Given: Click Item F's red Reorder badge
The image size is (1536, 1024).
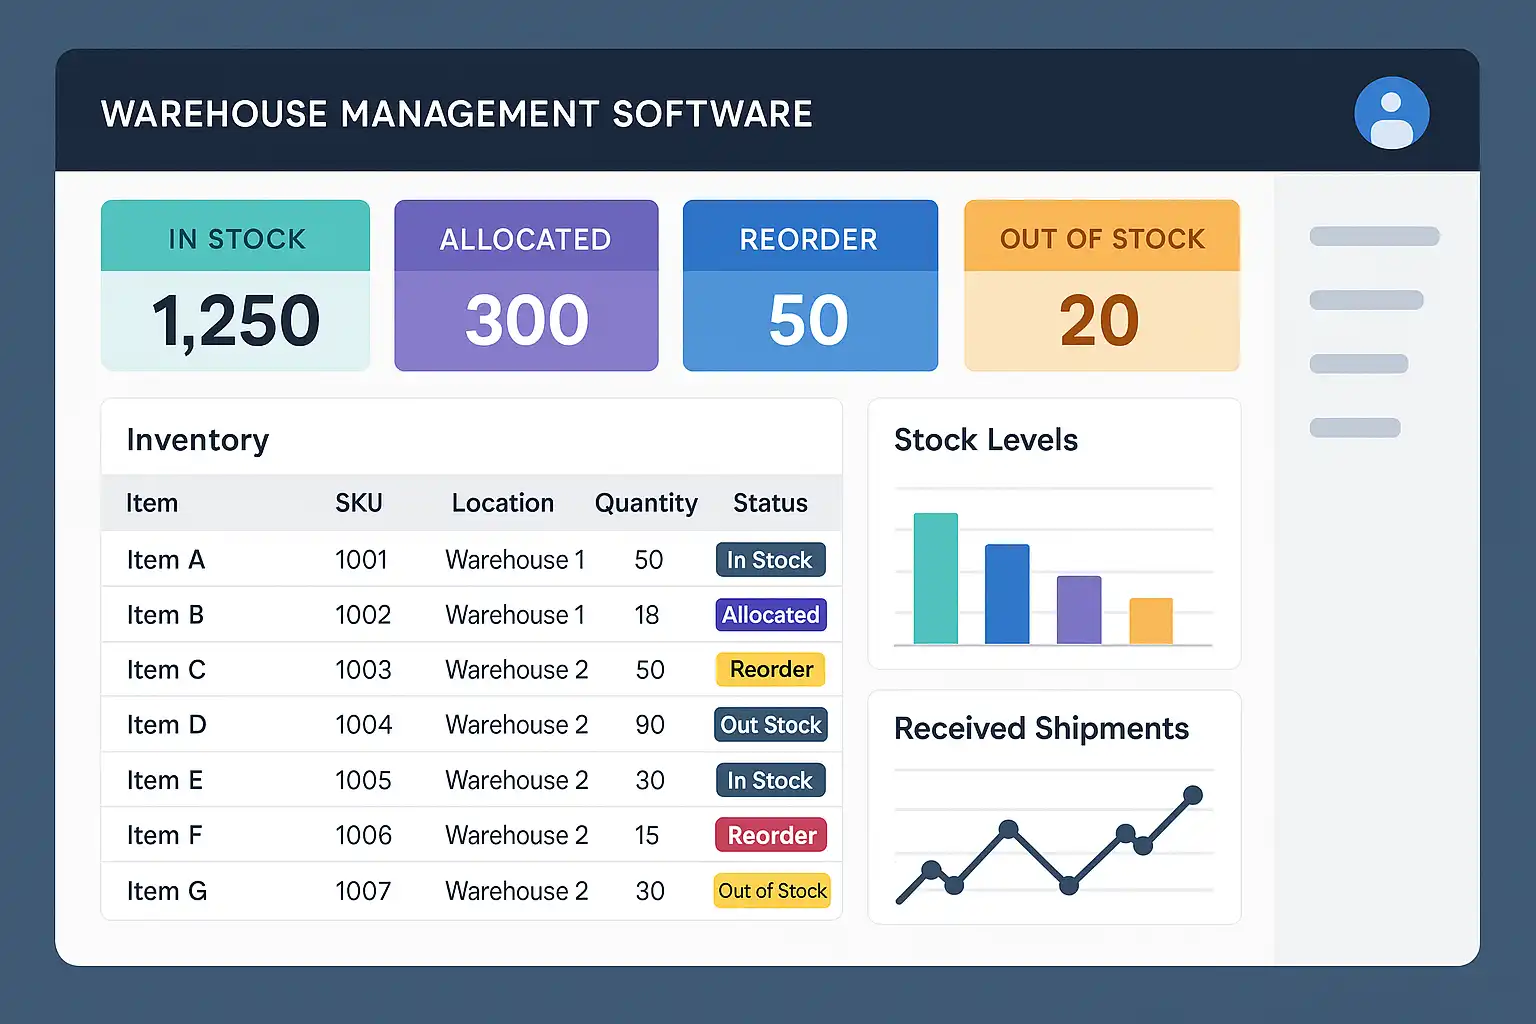Looking at the screenshot, I should [x=771, y=835].
